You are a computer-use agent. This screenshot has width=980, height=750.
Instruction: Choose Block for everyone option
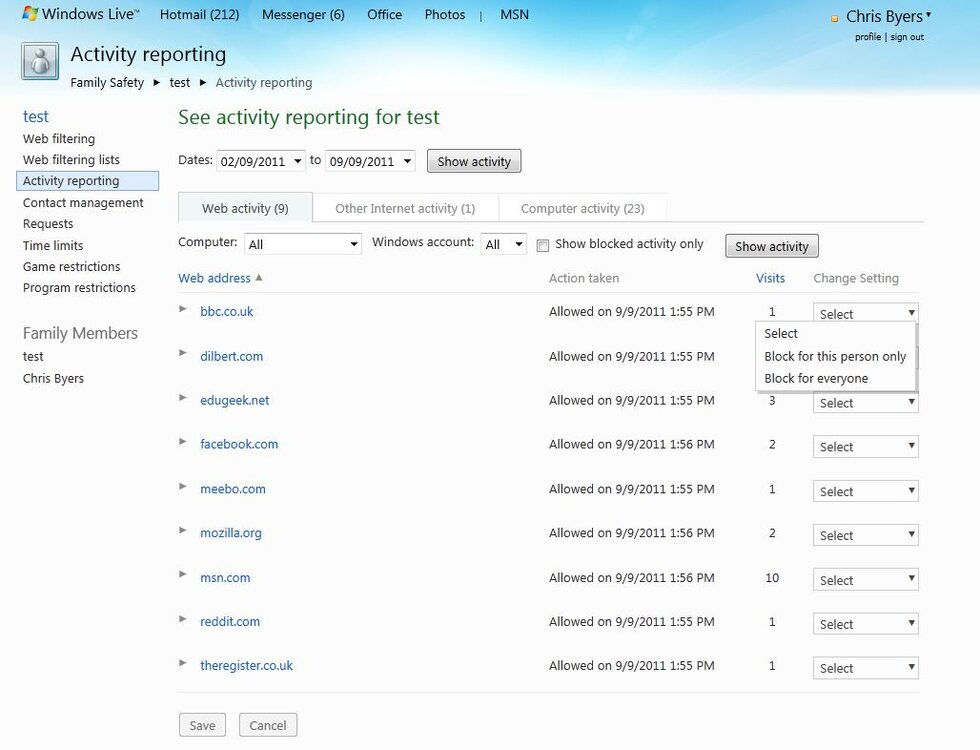click(x=836, y=378)
